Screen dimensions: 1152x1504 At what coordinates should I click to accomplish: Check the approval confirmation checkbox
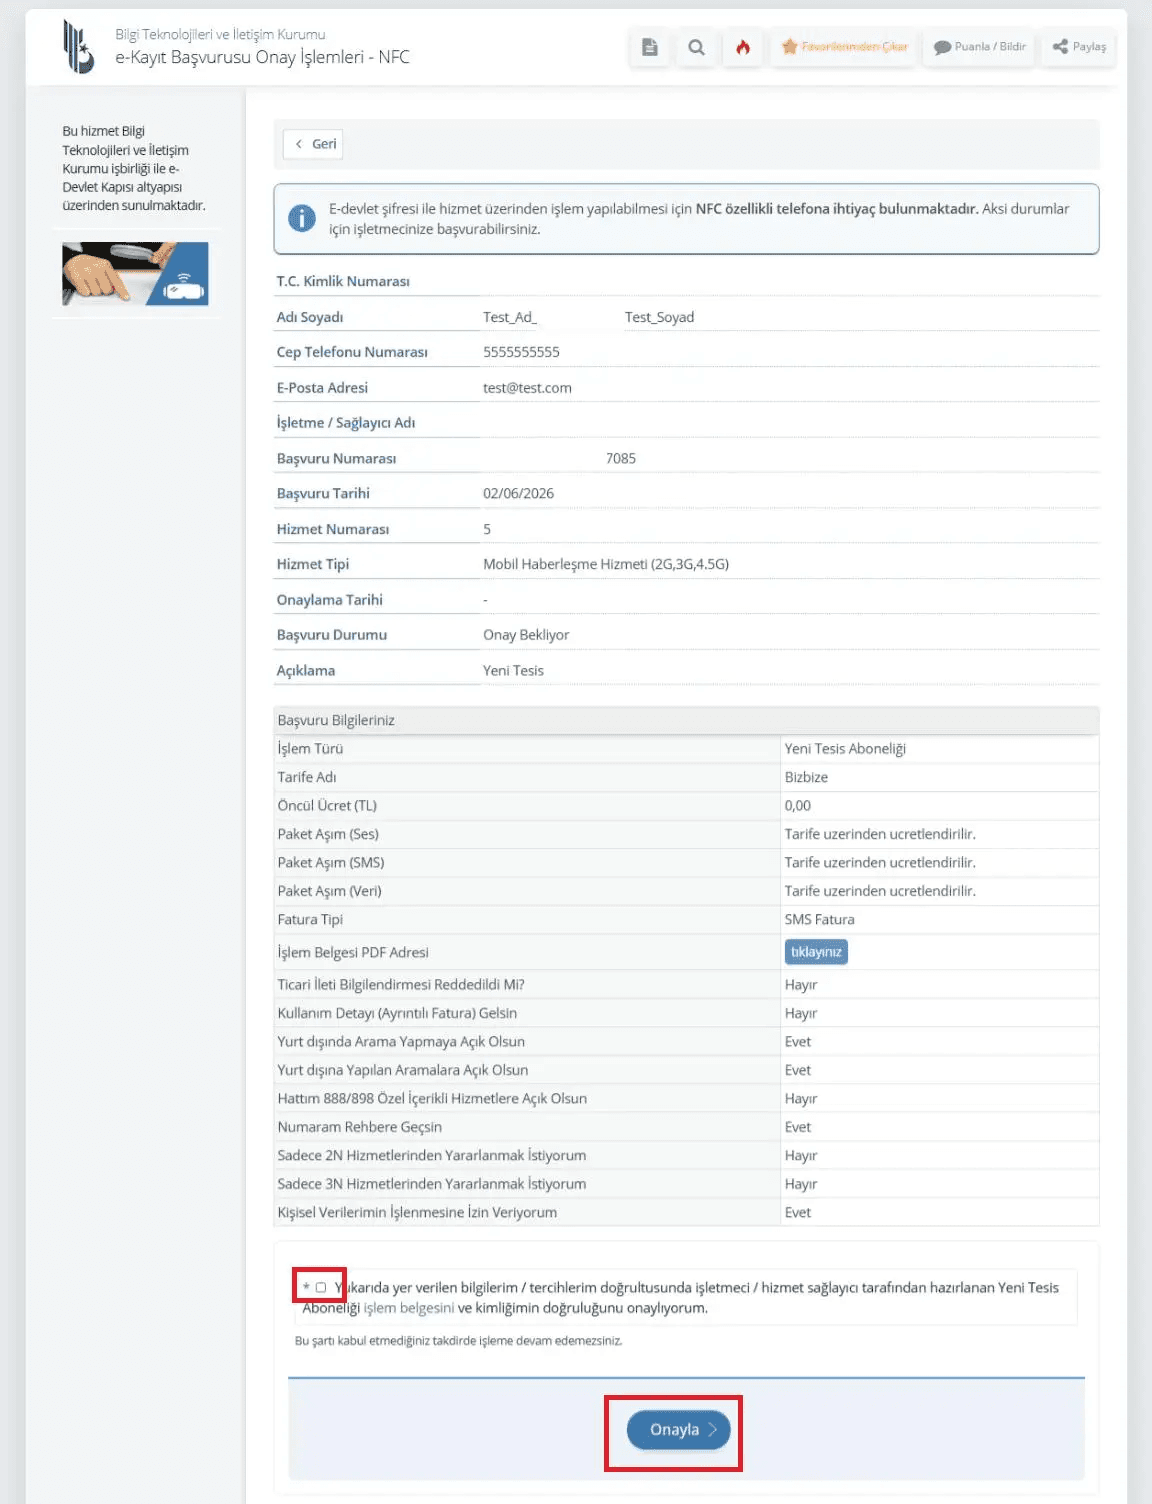[x=321, y=1287]
